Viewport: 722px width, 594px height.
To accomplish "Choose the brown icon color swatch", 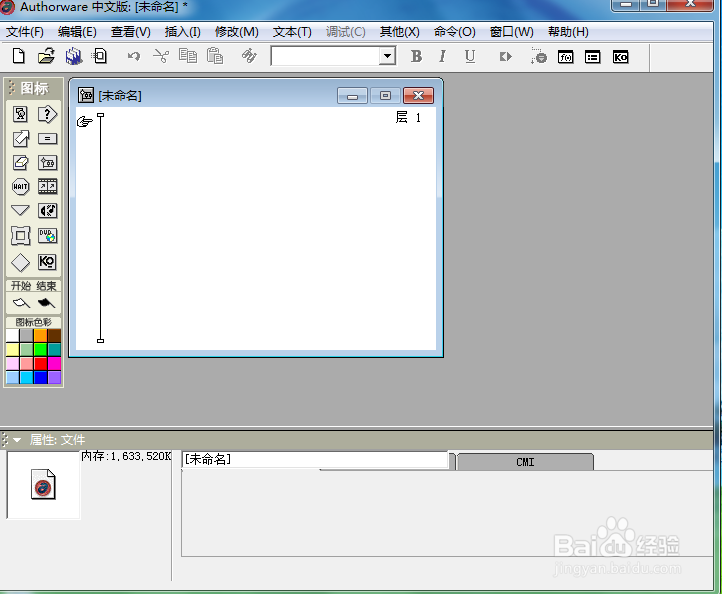I will [x=54, y=336].
